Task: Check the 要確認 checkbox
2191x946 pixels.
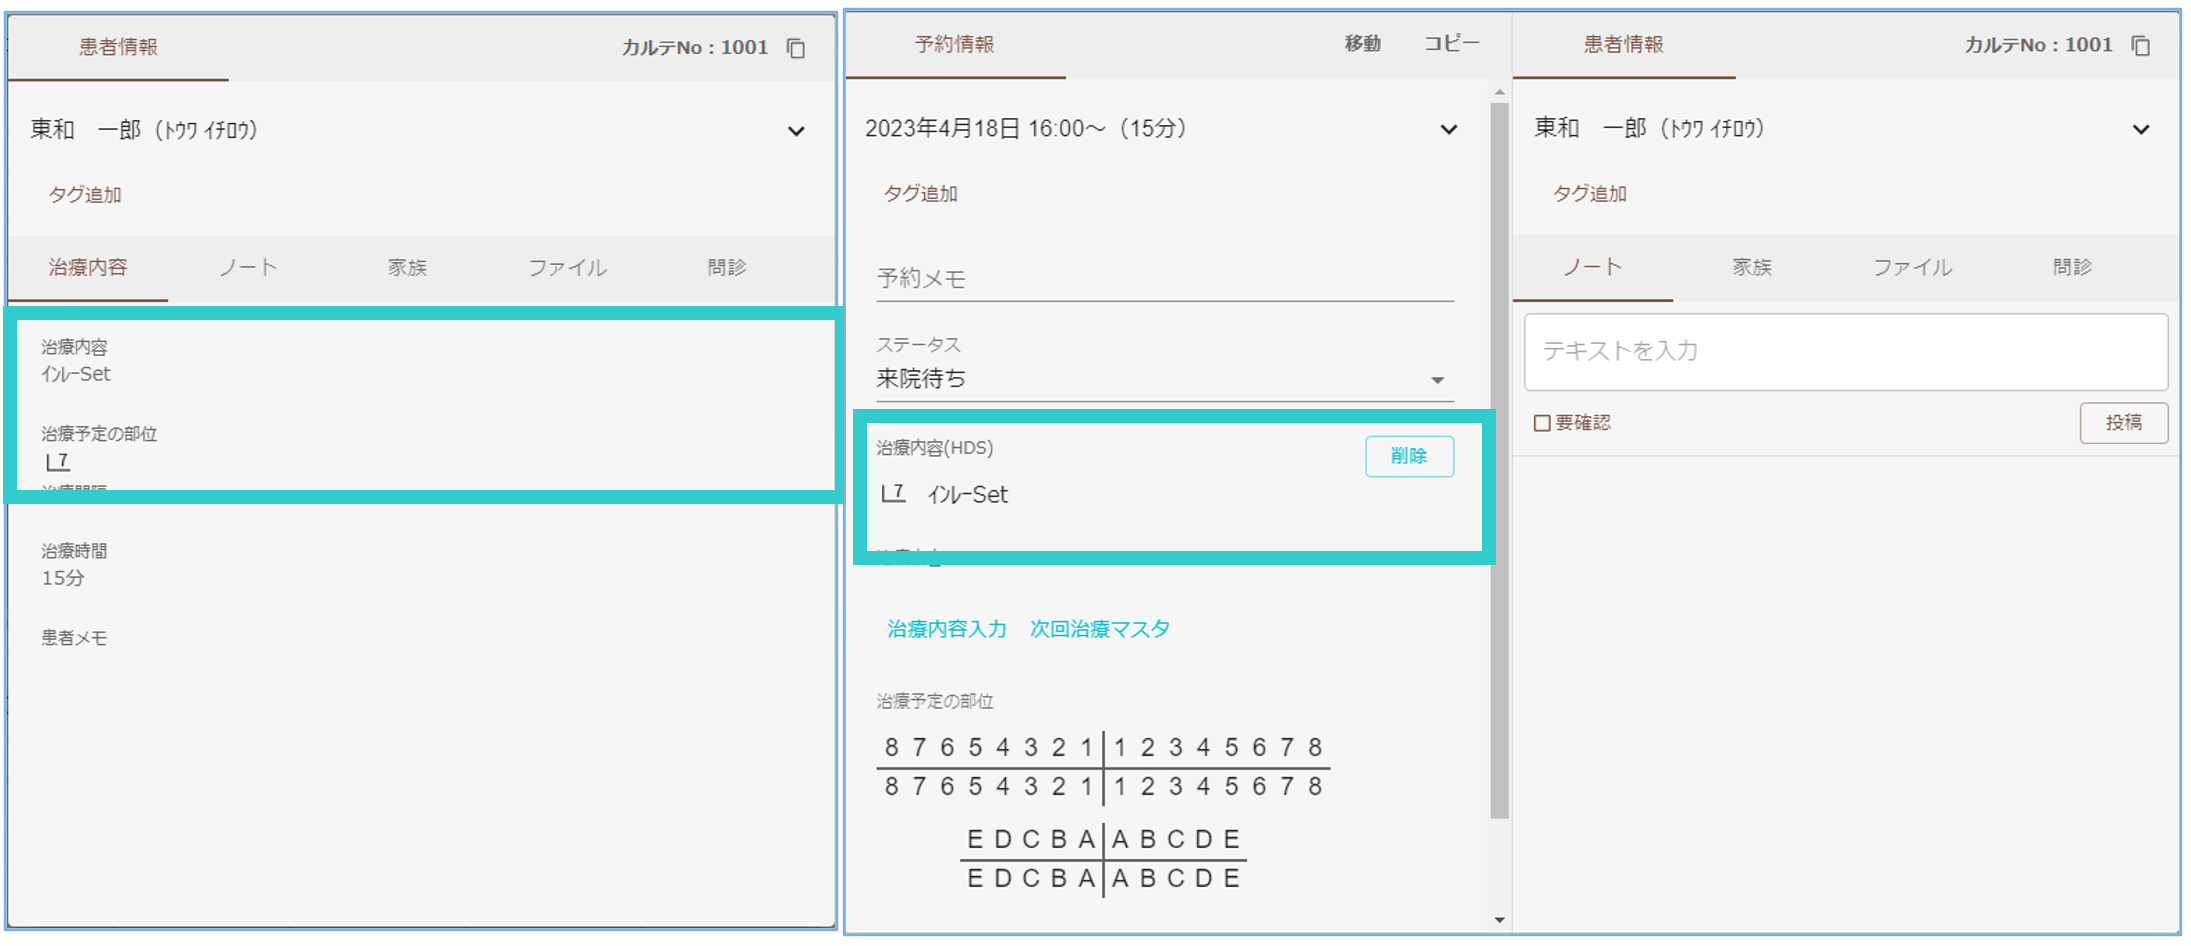Action: [1542, 423]
